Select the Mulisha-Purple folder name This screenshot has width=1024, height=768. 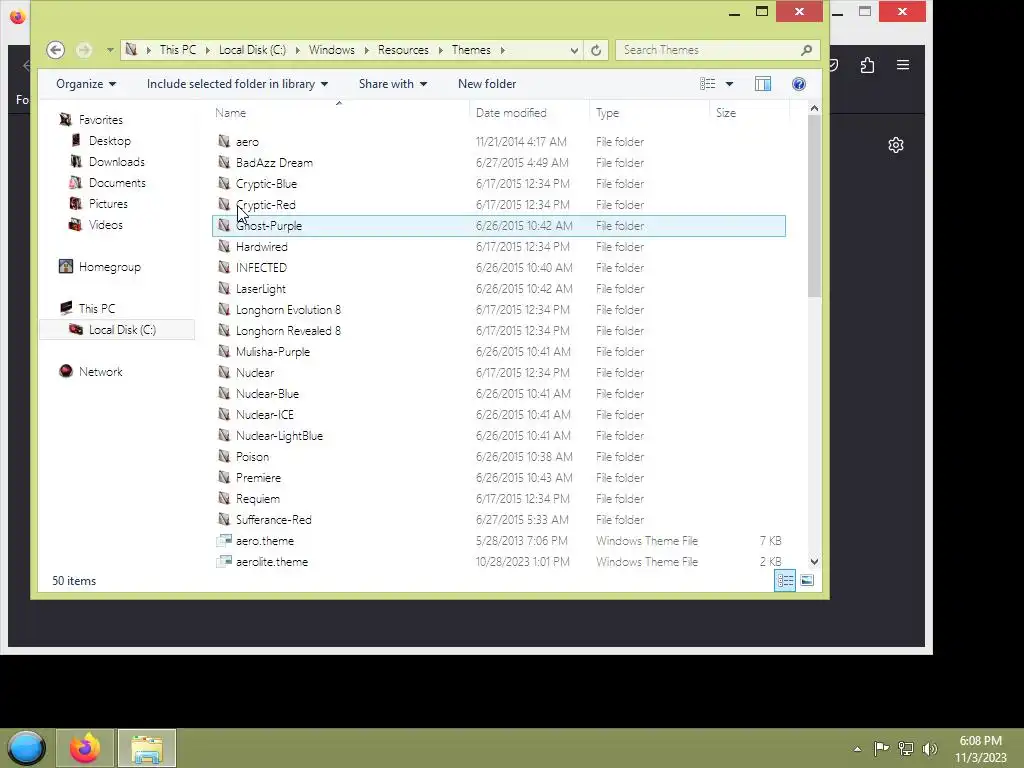(x=273, y=351)
